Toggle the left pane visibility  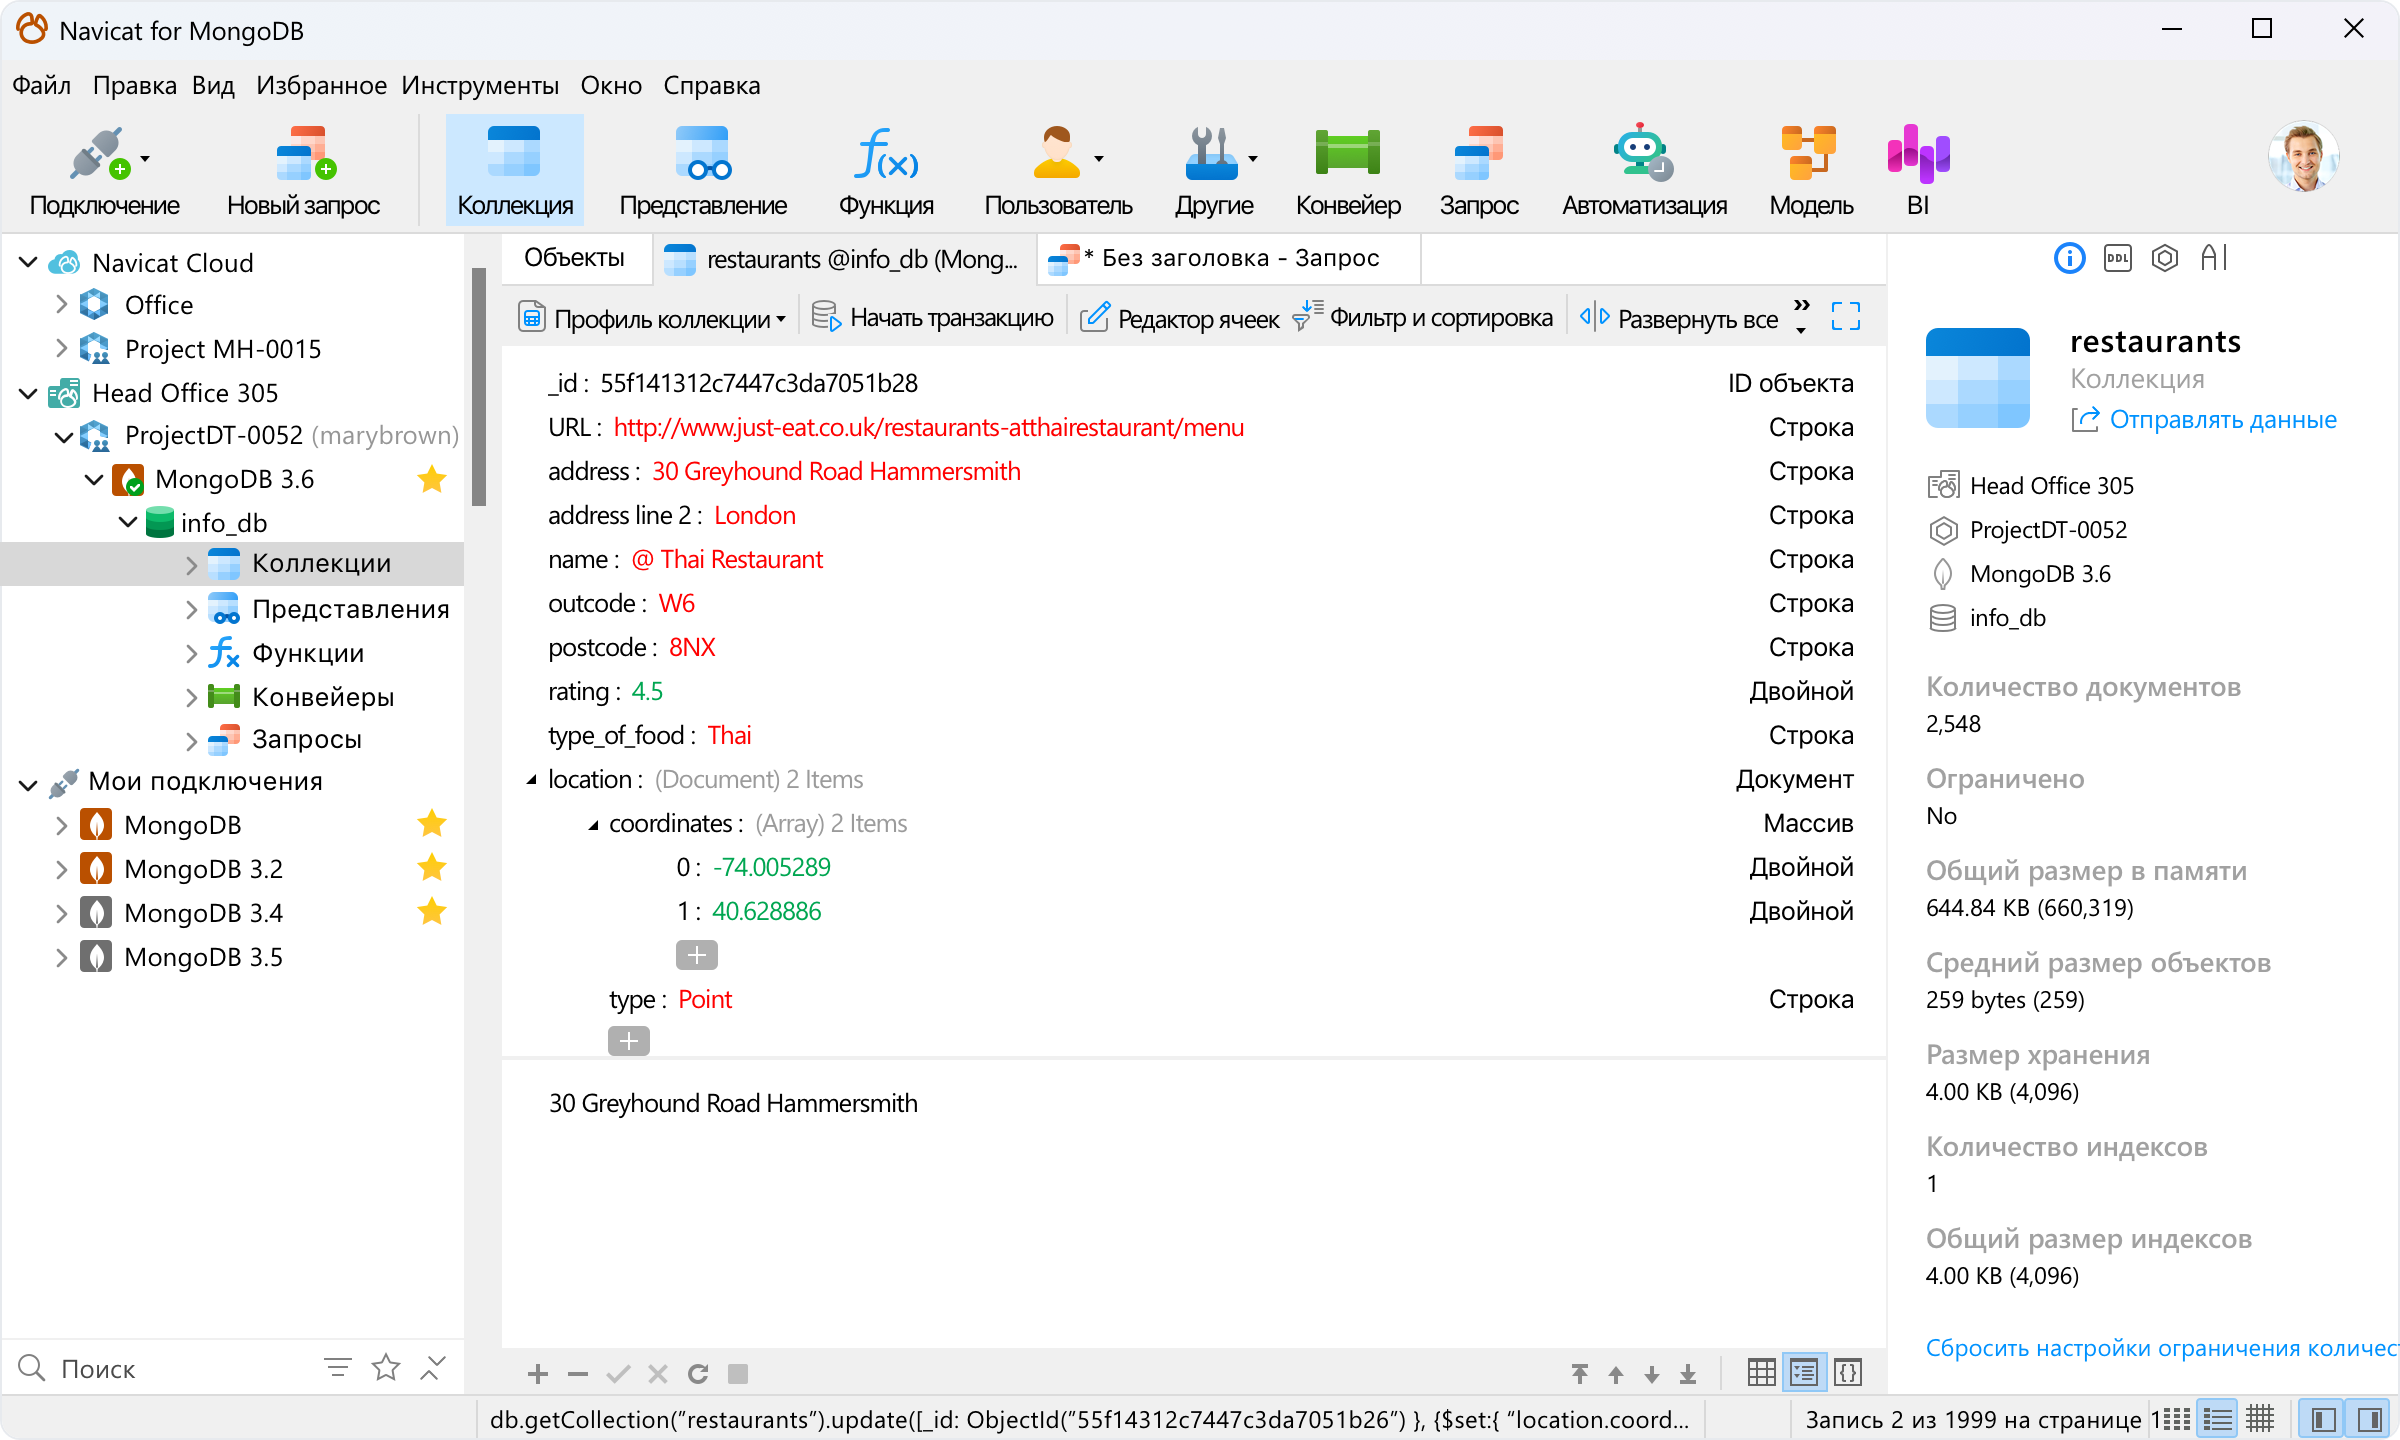click(x=2324, y=1420)
